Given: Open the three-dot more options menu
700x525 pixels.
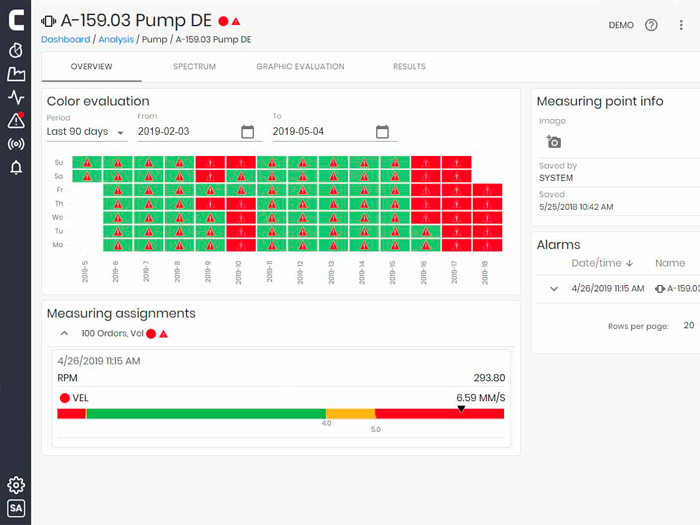Looking at the screenshot, I should 681,25.
